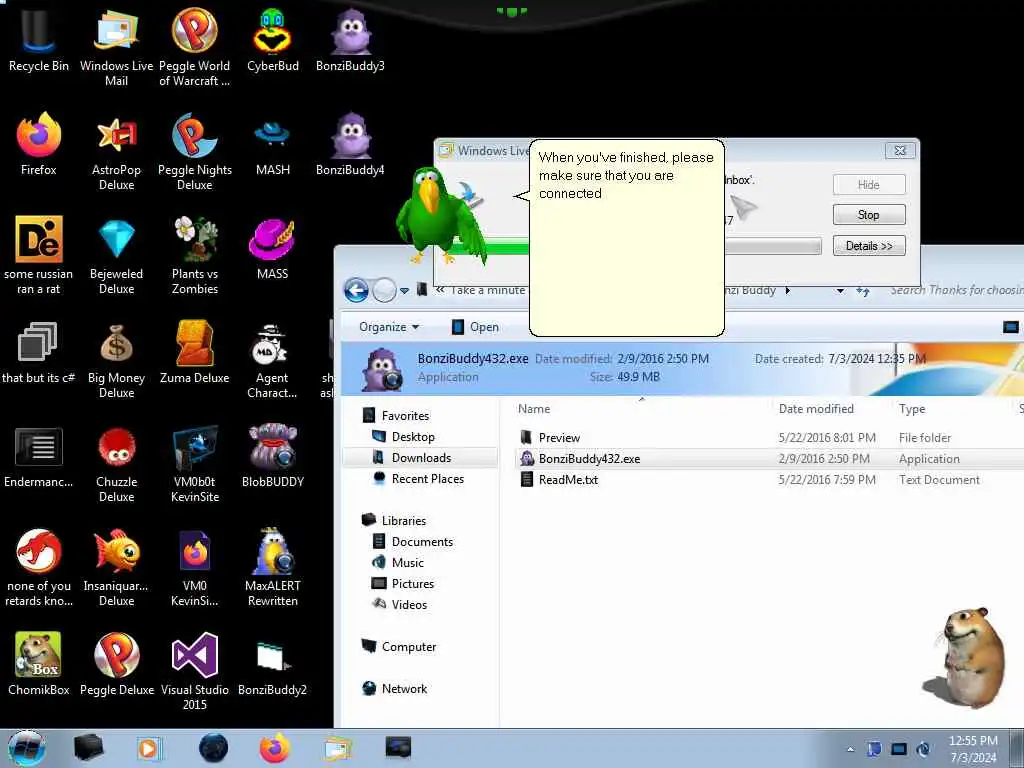Screen dimensions: 1024x768
Task: Close the Windows Live Mail progress dialog
Action: 900,150
